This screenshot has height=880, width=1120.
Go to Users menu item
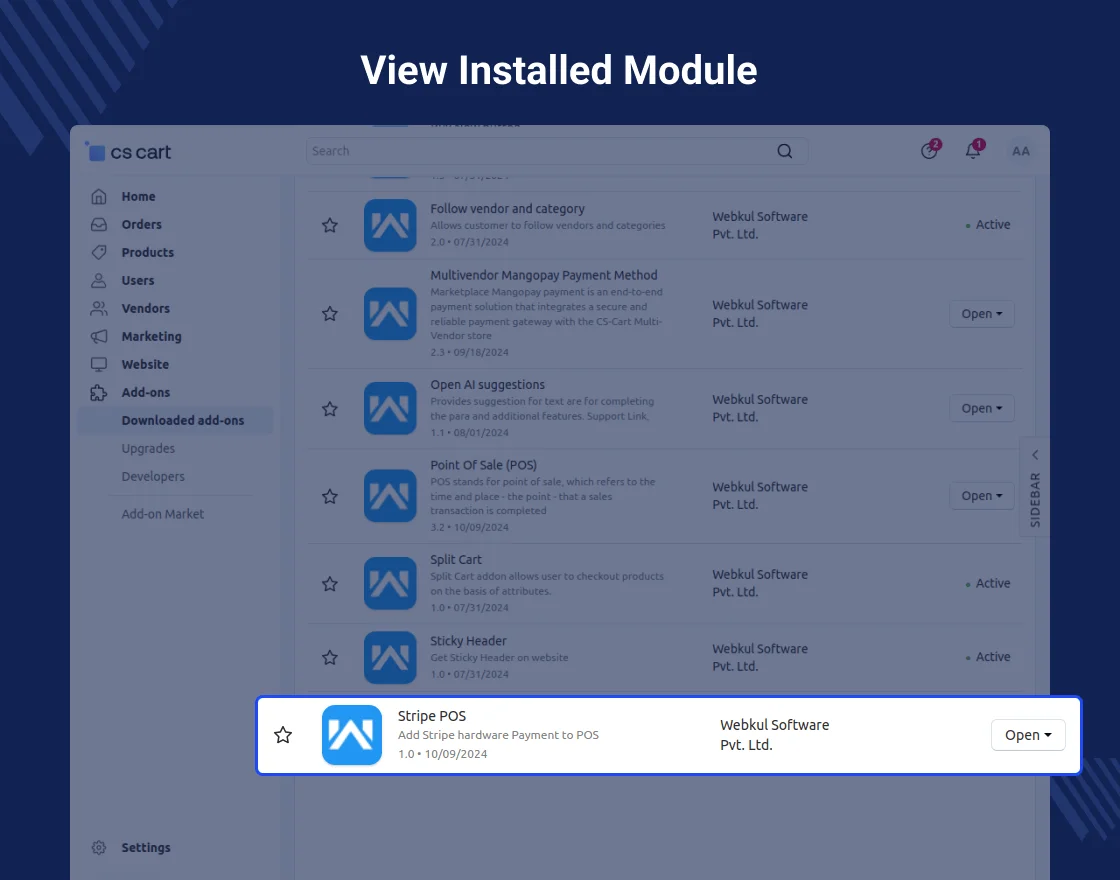138,280
